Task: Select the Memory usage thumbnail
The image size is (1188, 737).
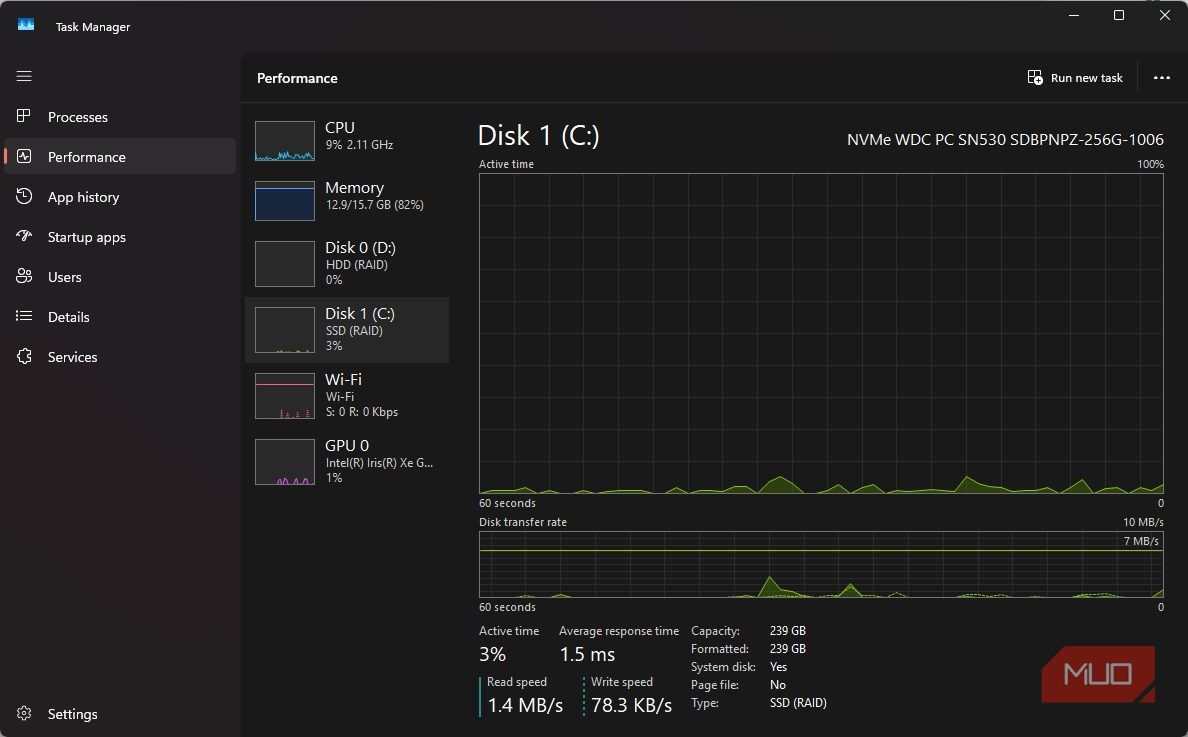Action: click(285, 201)
